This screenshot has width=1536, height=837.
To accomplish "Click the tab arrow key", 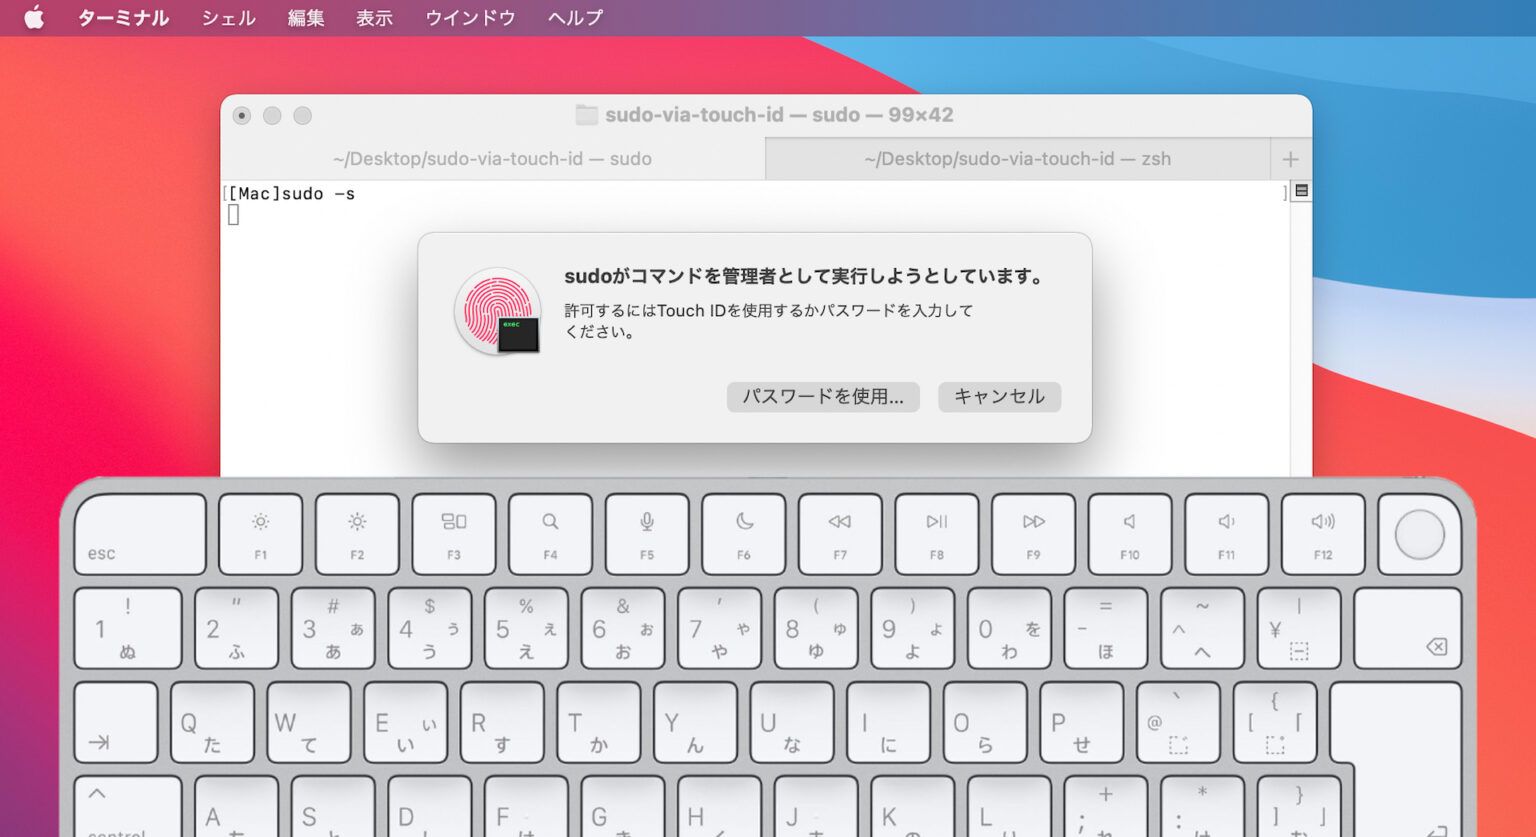I will point(116,722).
